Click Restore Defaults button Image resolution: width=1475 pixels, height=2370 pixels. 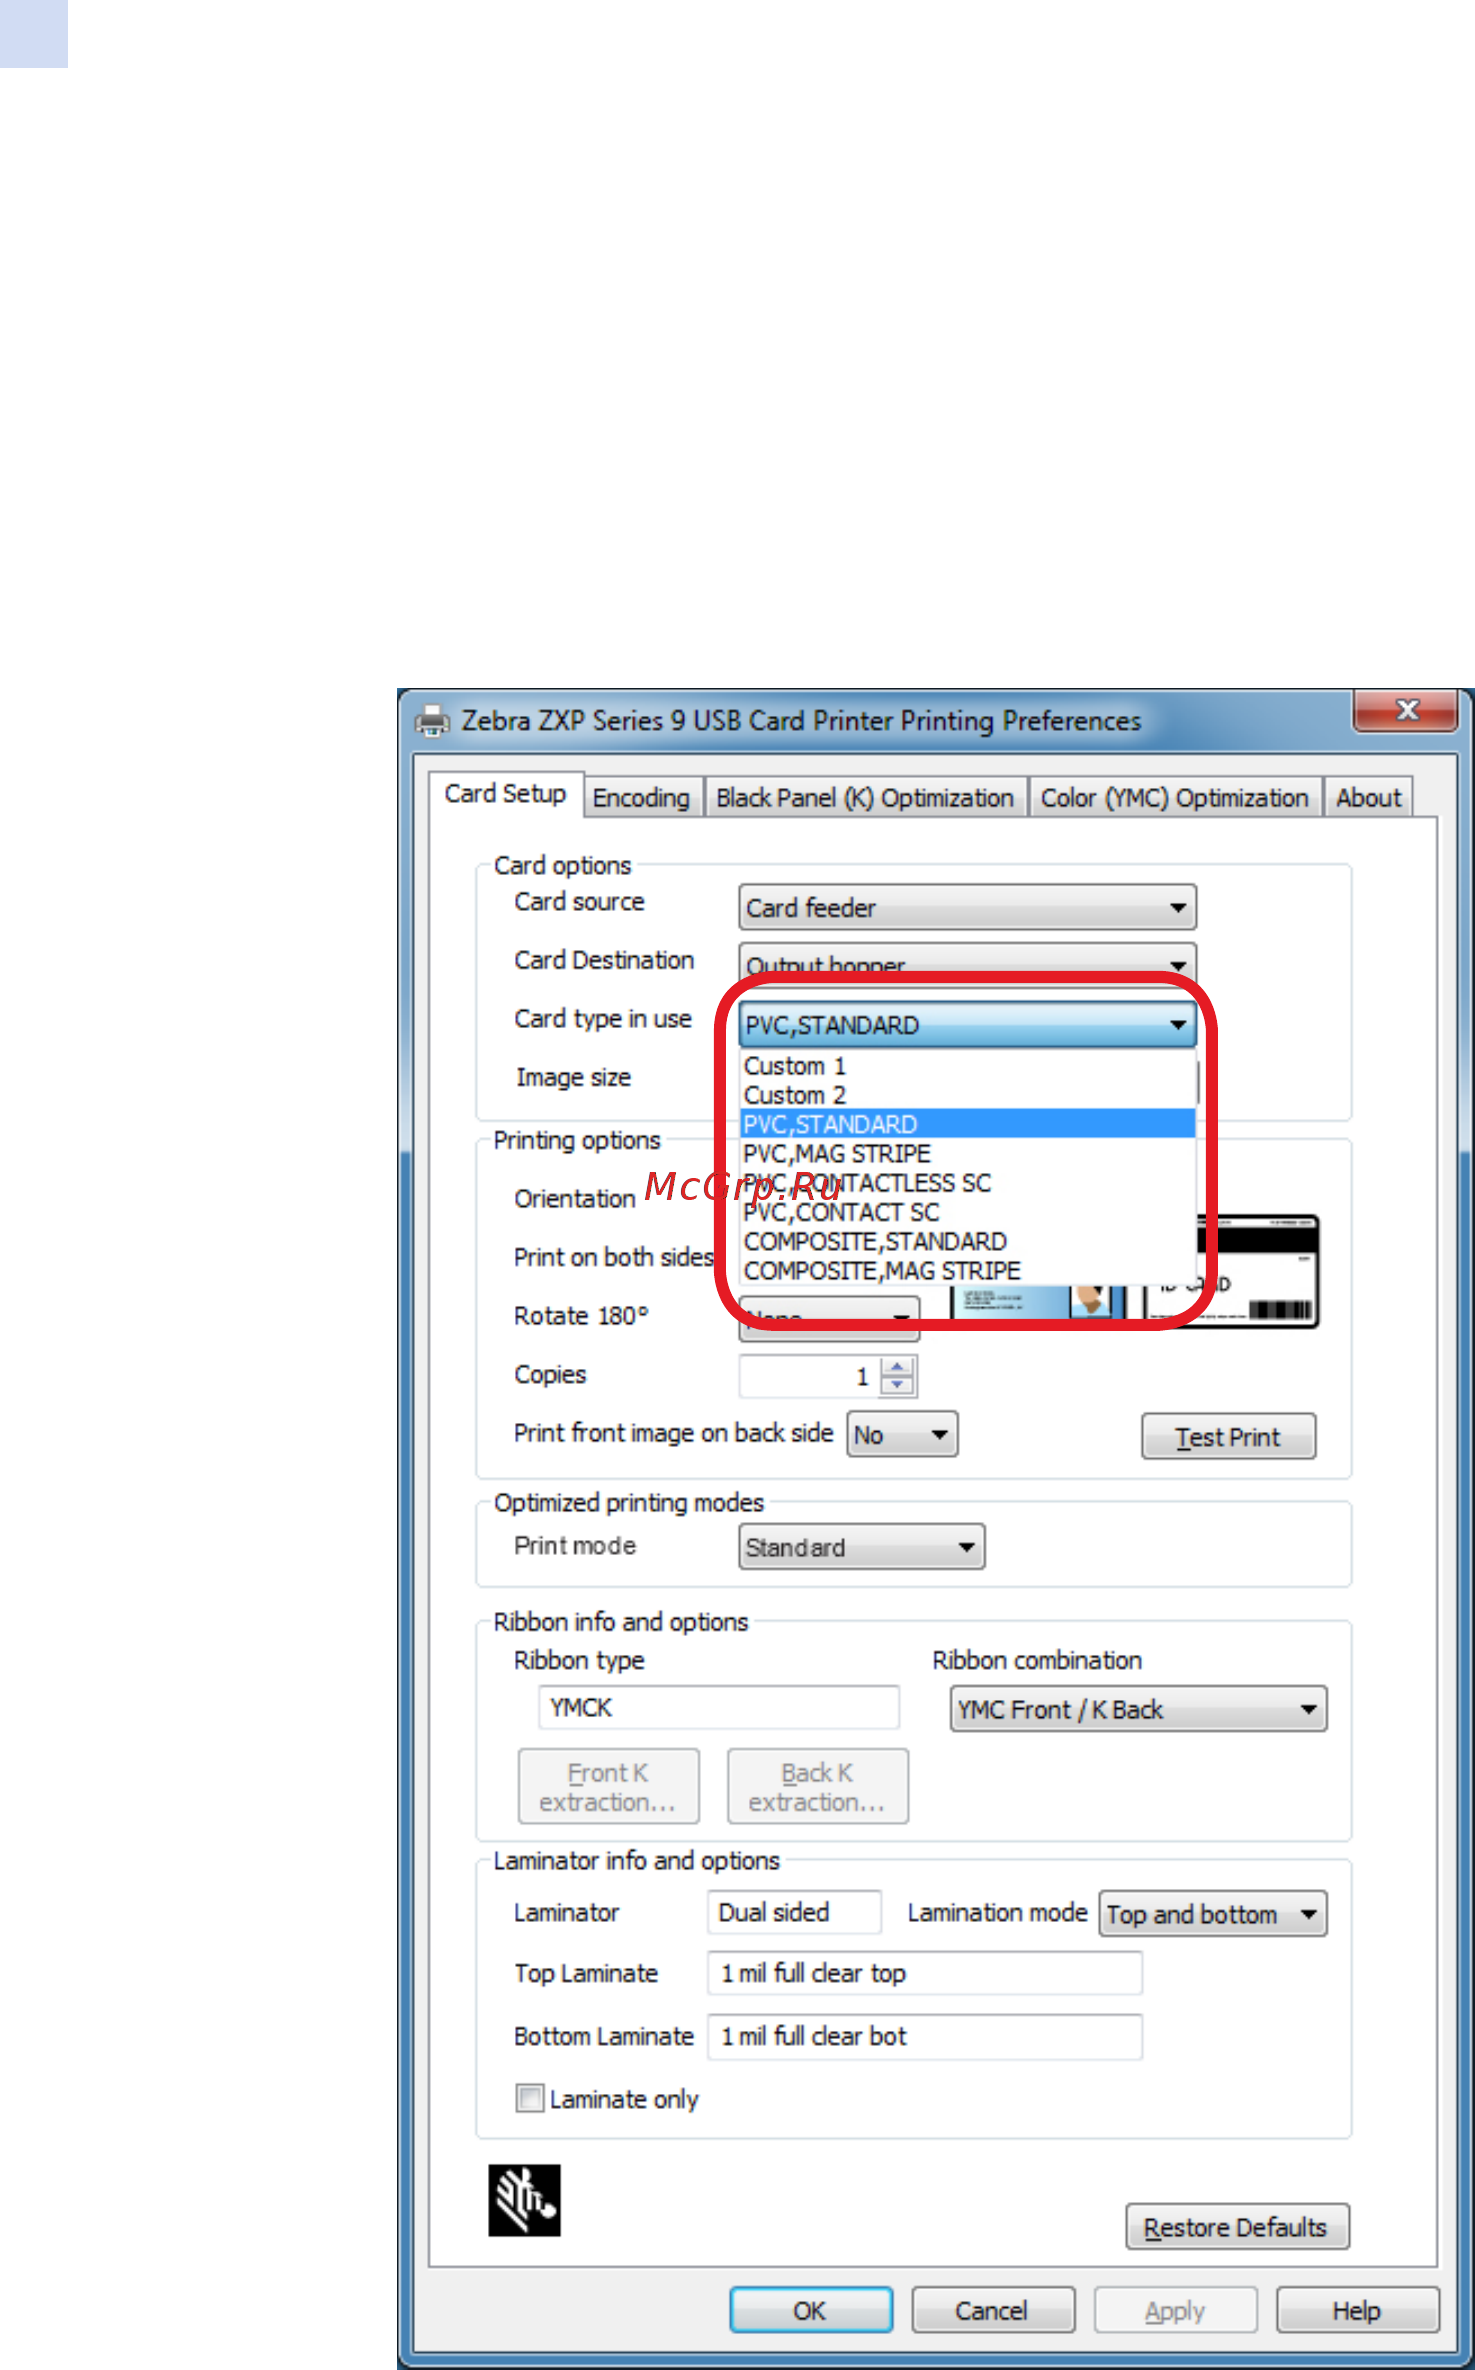(1237, 2227)
